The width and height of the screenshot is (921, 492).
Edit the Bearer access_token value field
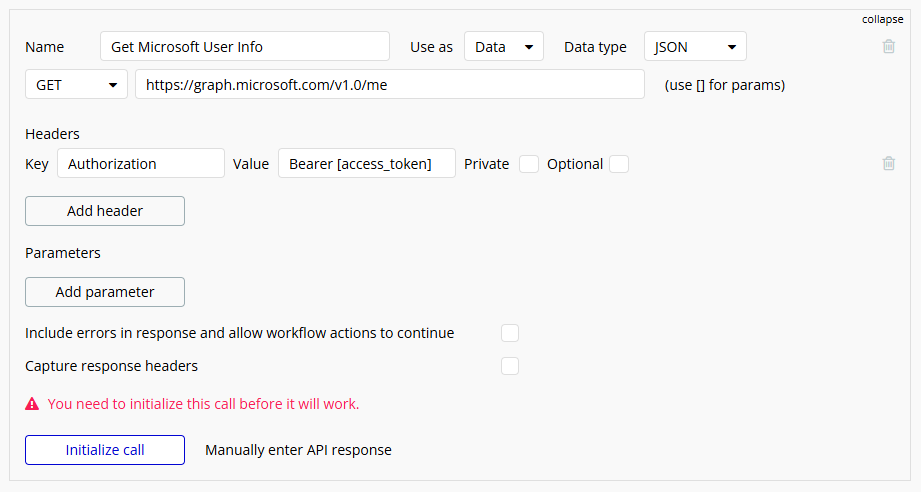[x=367, y=163]
